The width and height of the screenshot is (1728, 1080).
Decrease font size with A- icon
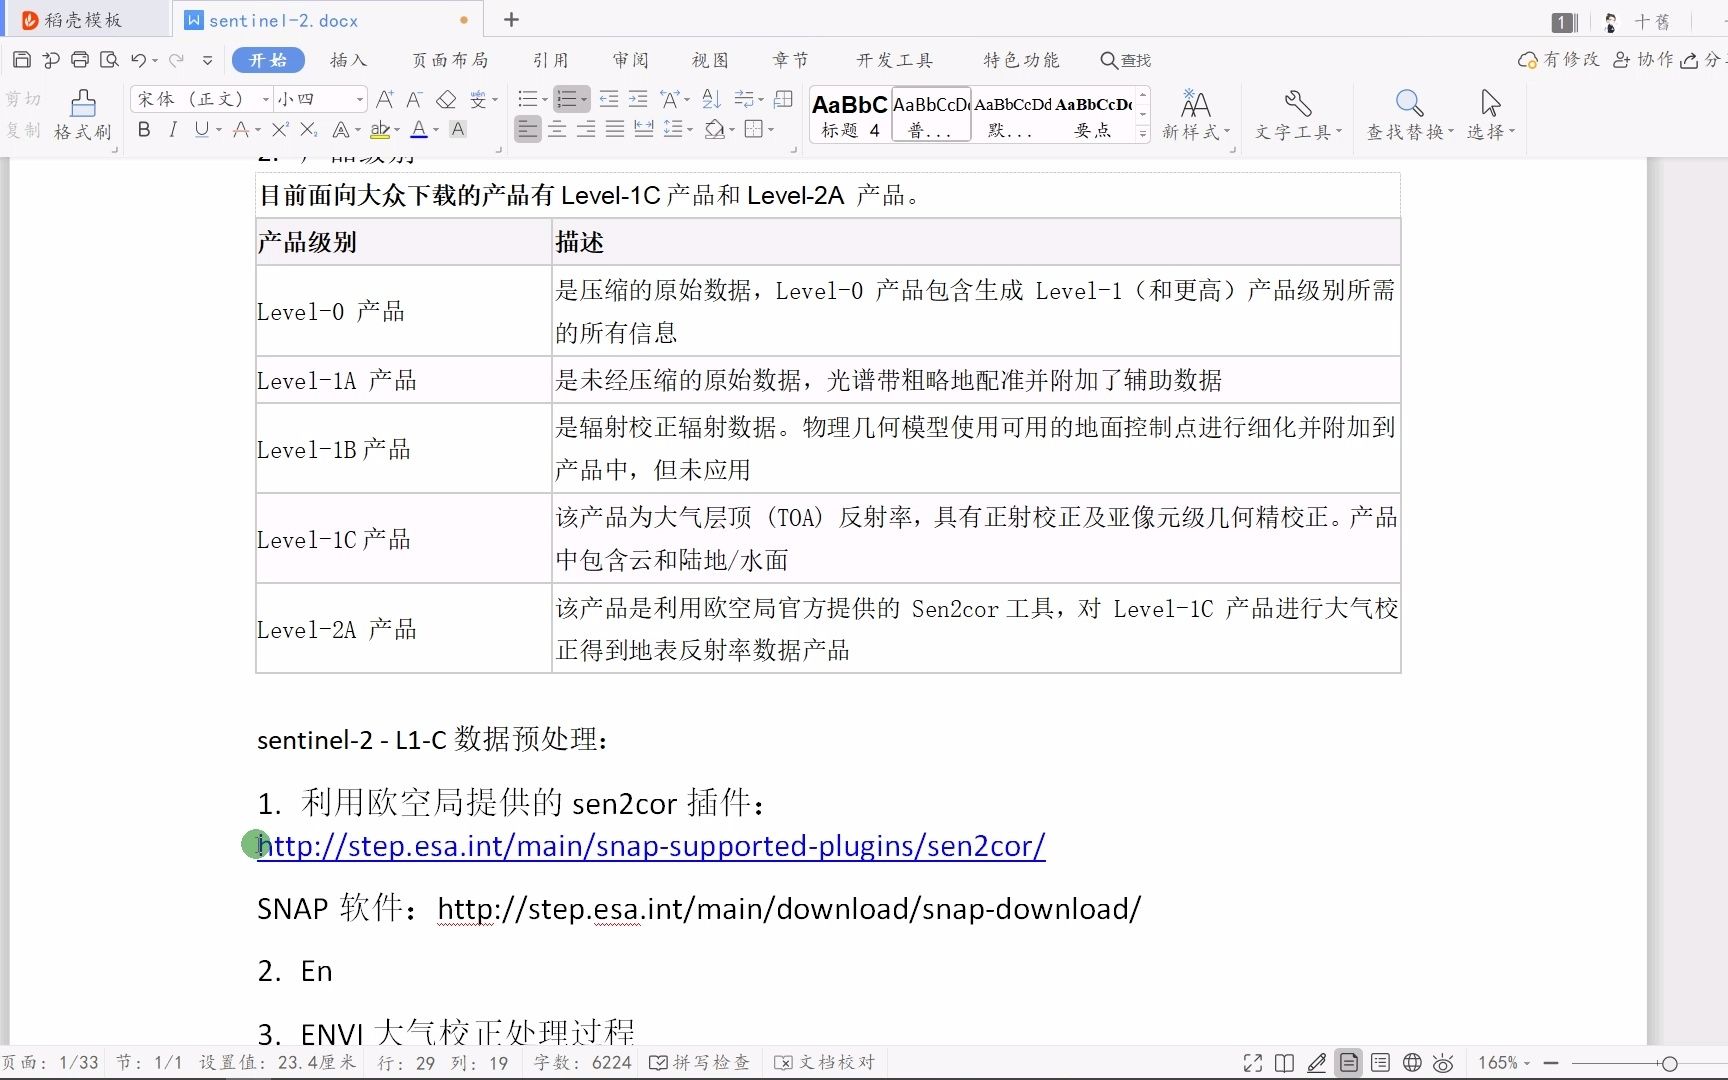pyautogui.click(x=414, y=99)
